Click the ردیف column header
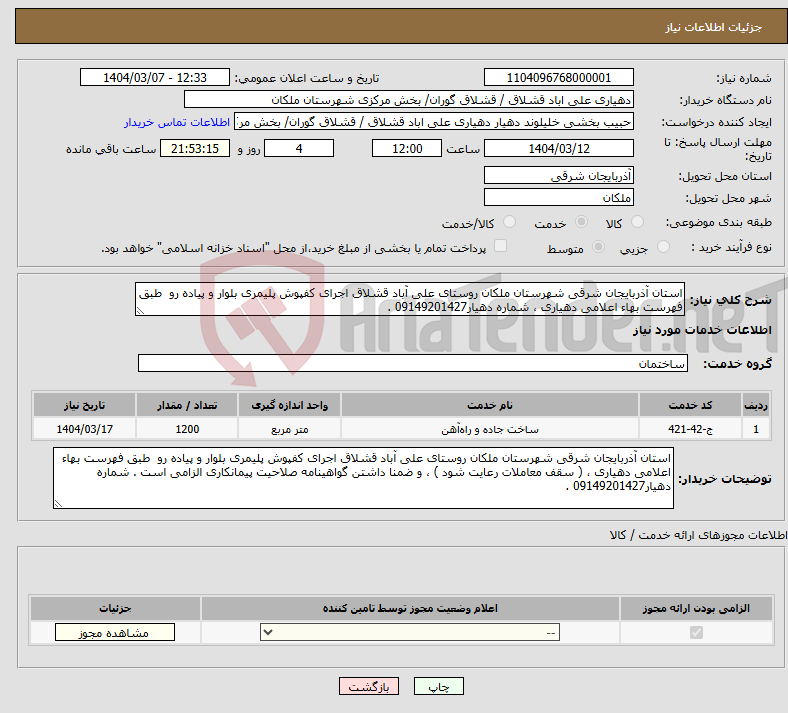The width and height of the screenshot is (788, 713). [756, 405]
